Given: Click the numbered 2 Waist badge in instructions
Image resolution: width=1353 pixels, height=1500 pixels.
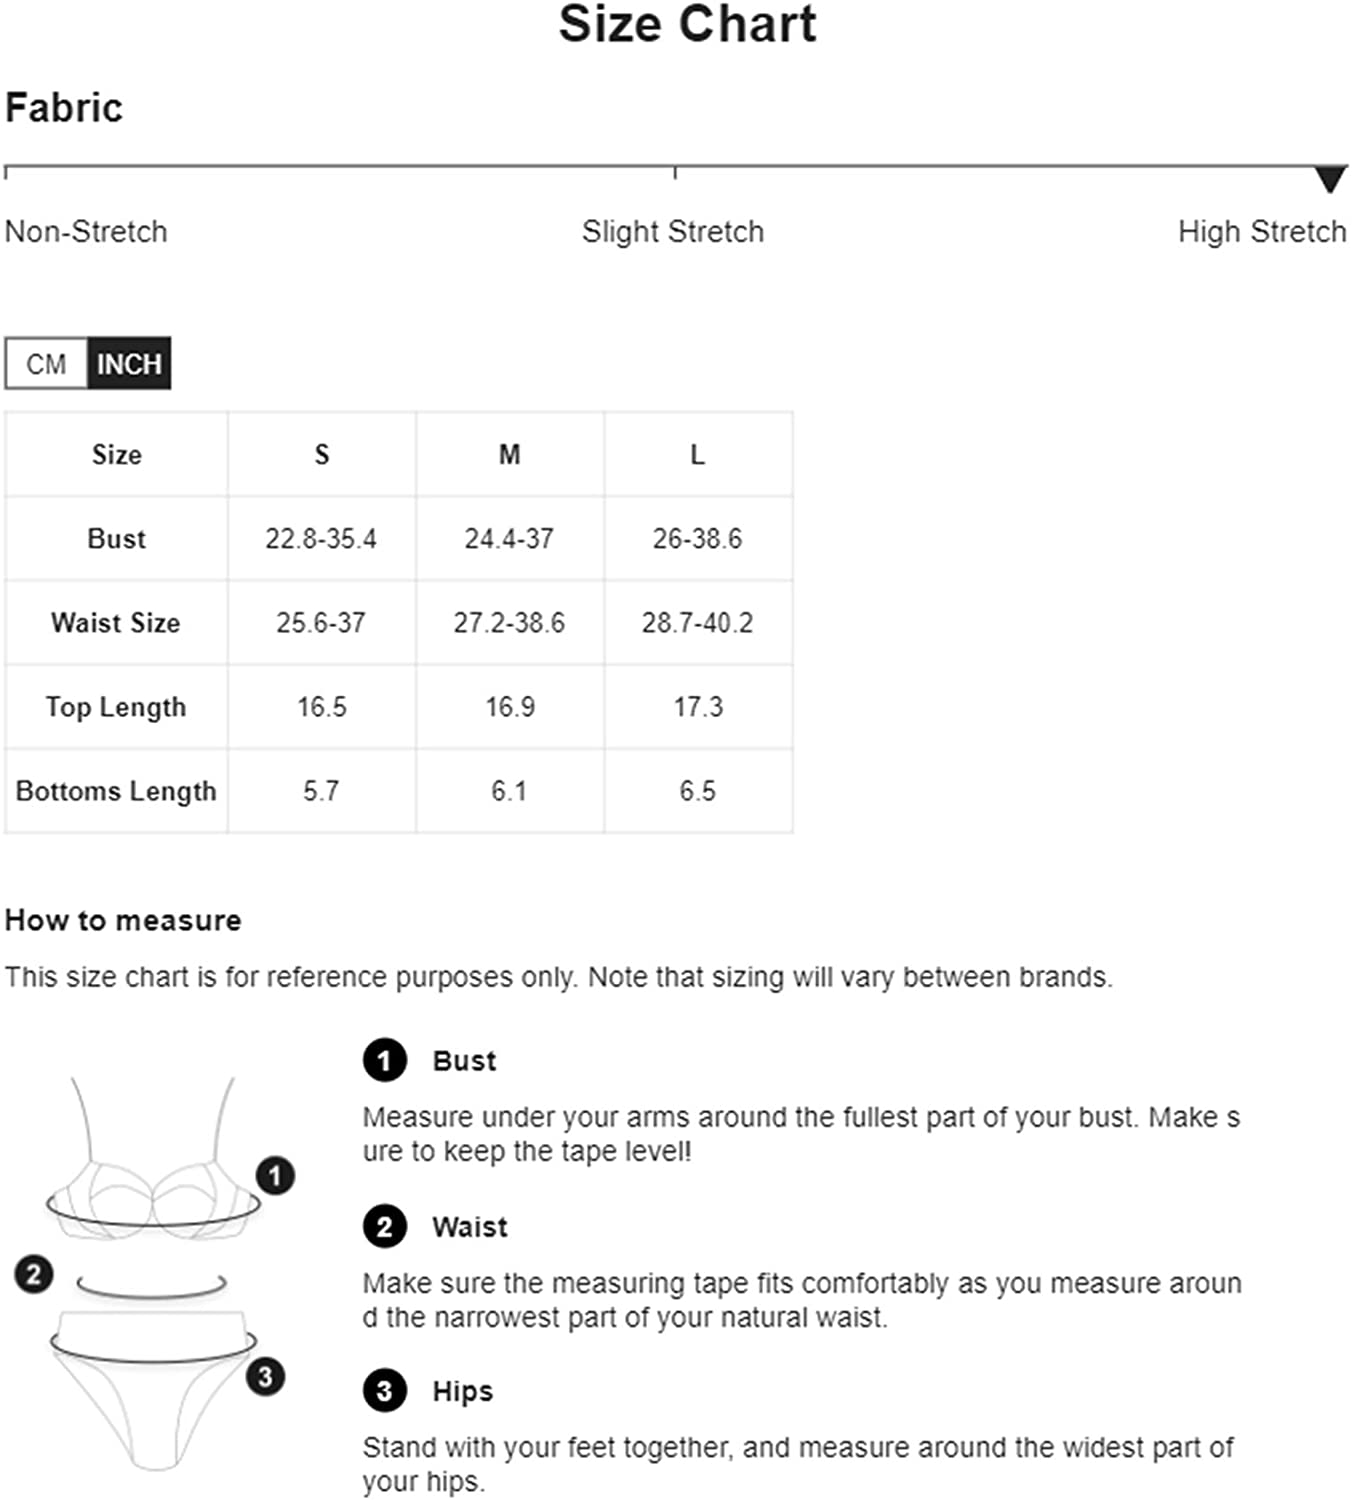Looking at the screenshot, I should point(385,1226).
